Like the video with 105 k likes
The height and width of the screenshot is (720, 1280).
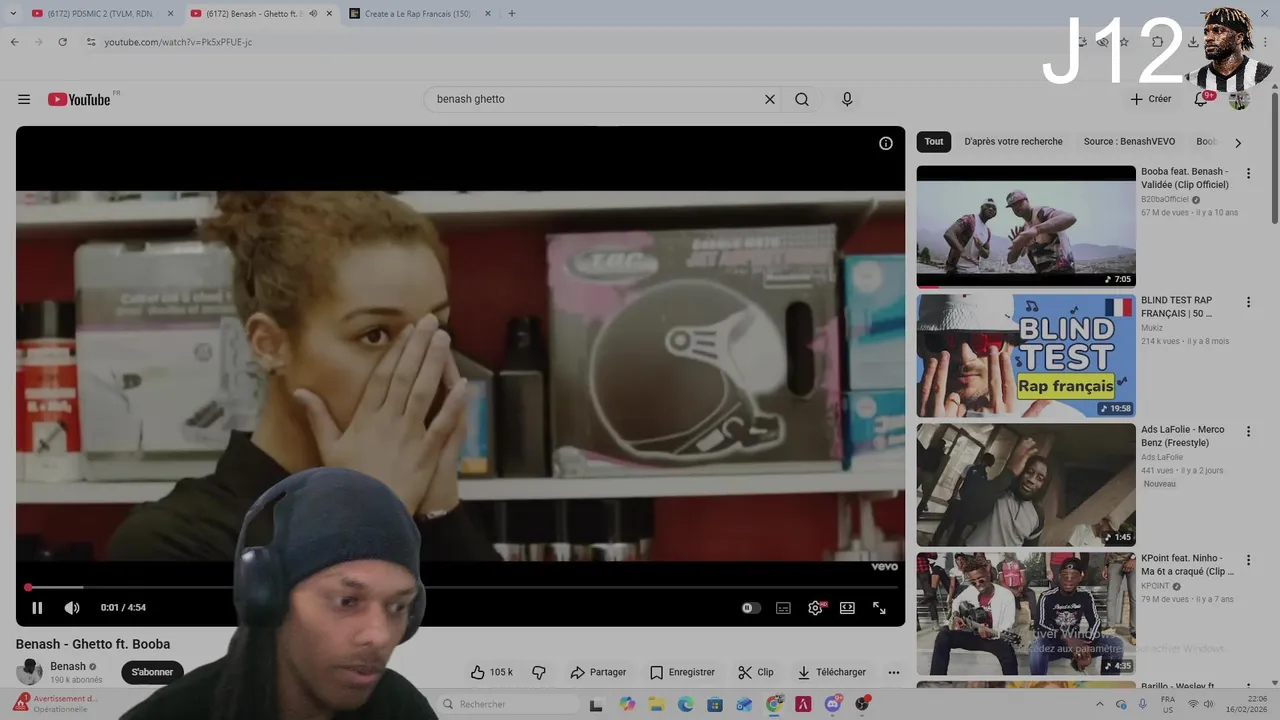pos(492,672)
